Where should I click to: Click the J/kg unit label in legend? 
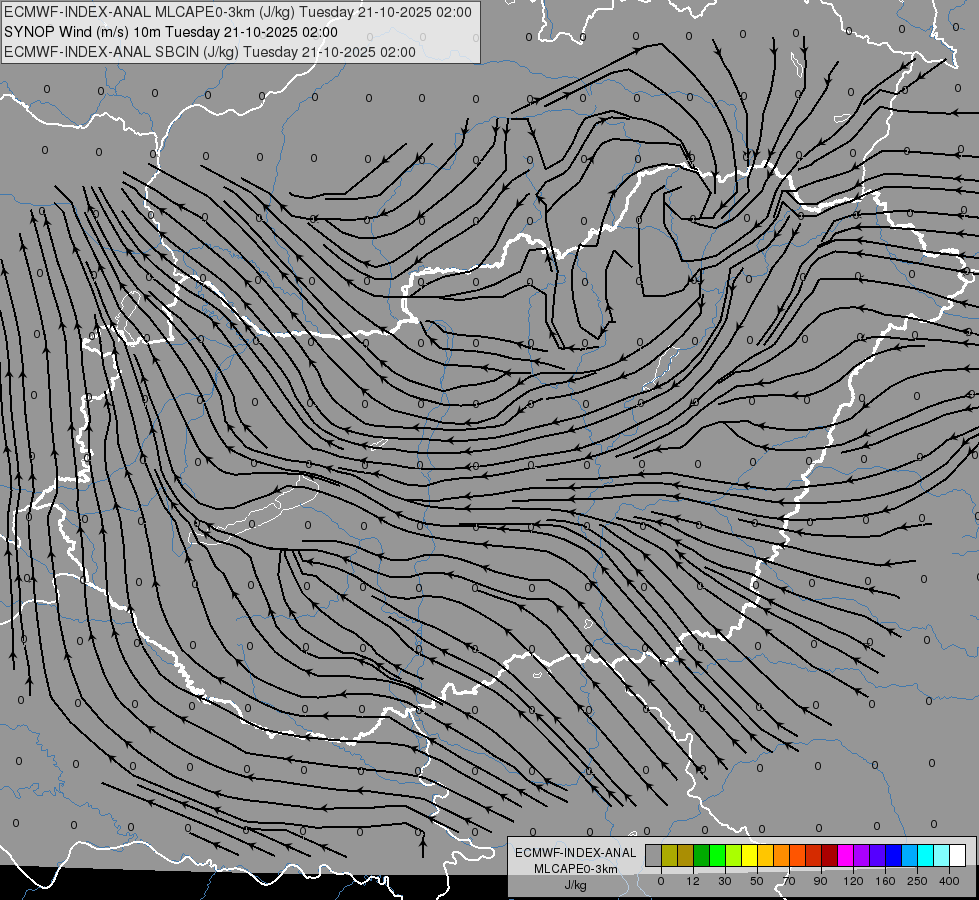[576, 885]
